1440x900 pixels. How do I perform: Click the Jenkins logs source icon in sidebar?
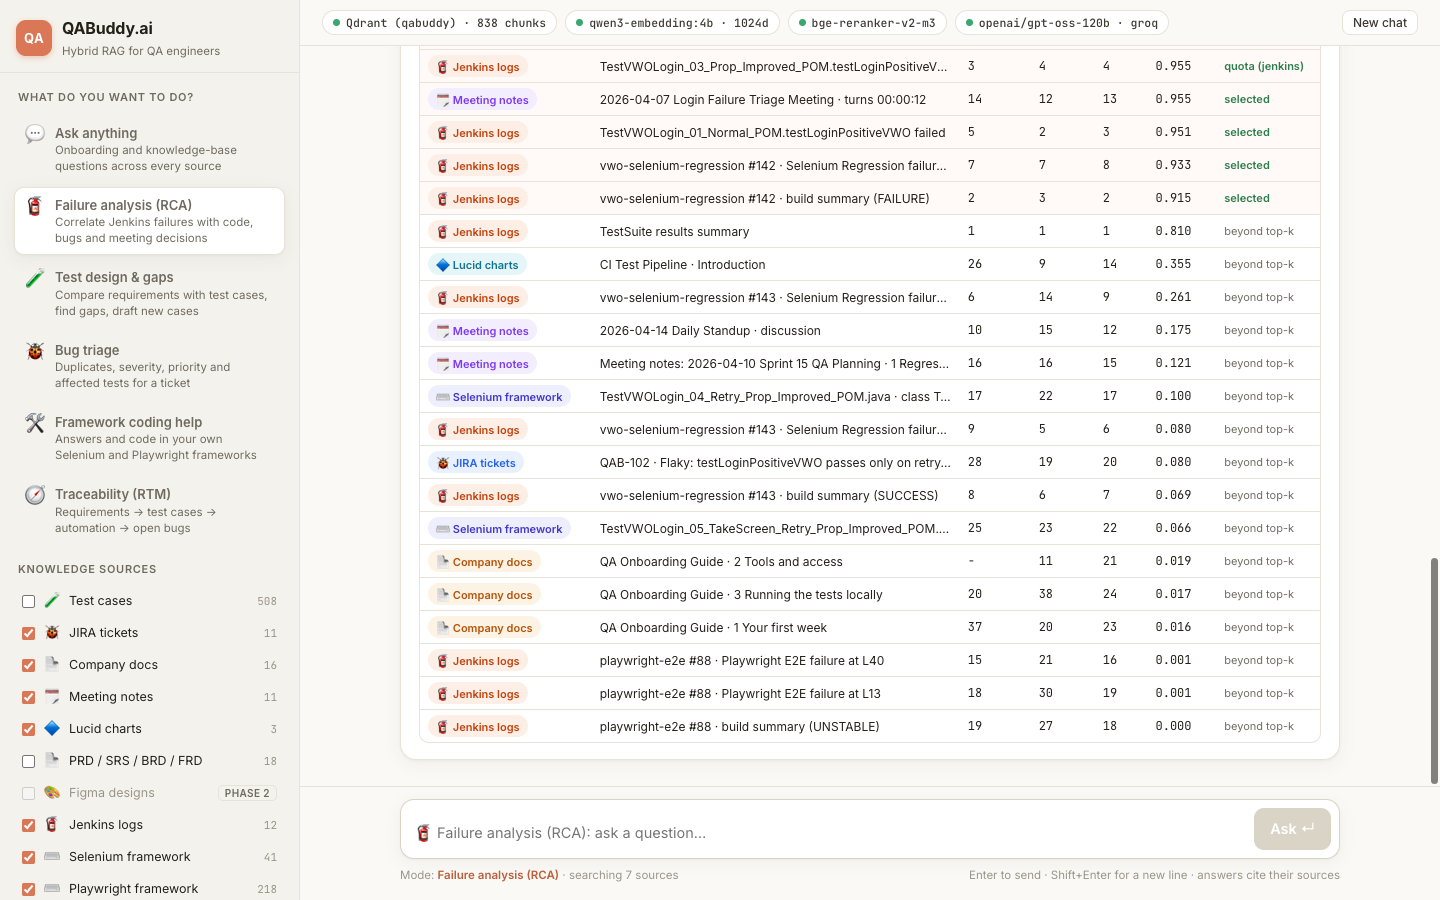[x=52, y=825]
